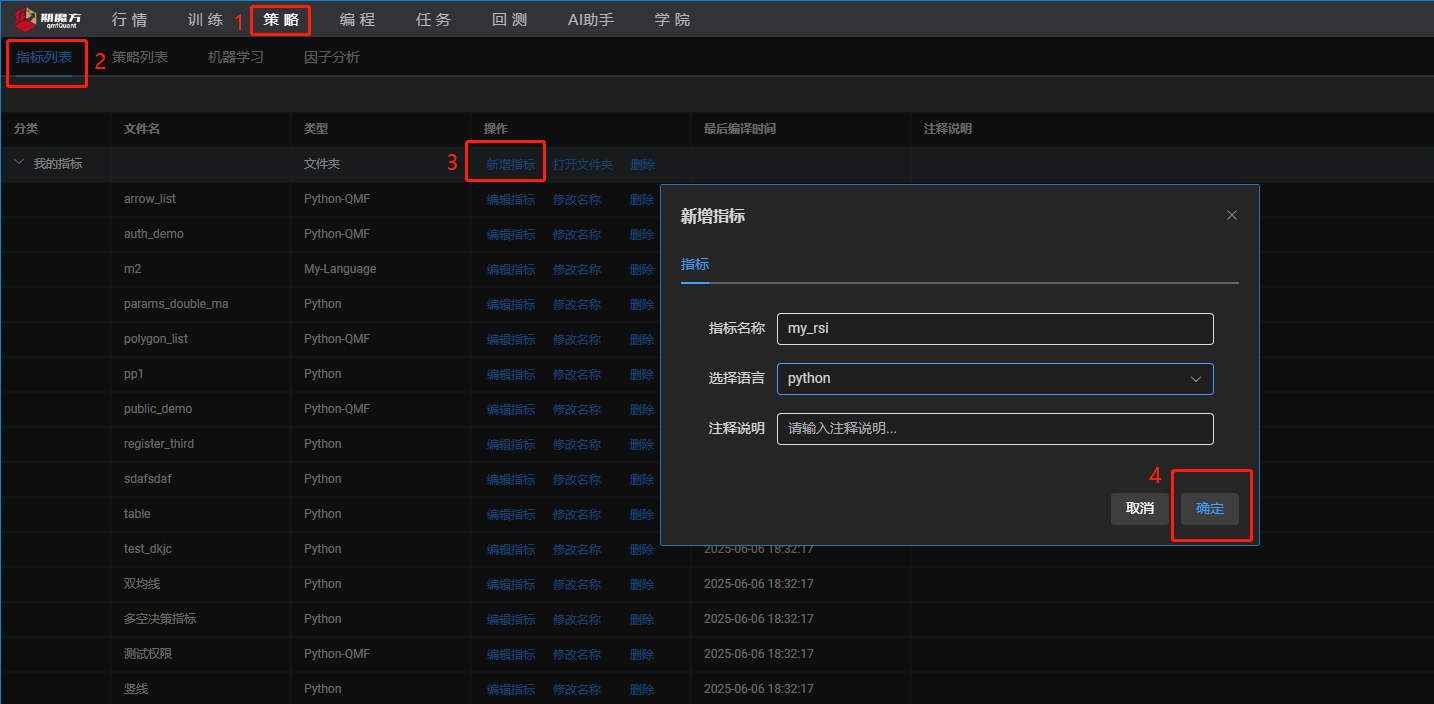Click the 指标名称 input field

click(994, 329)
